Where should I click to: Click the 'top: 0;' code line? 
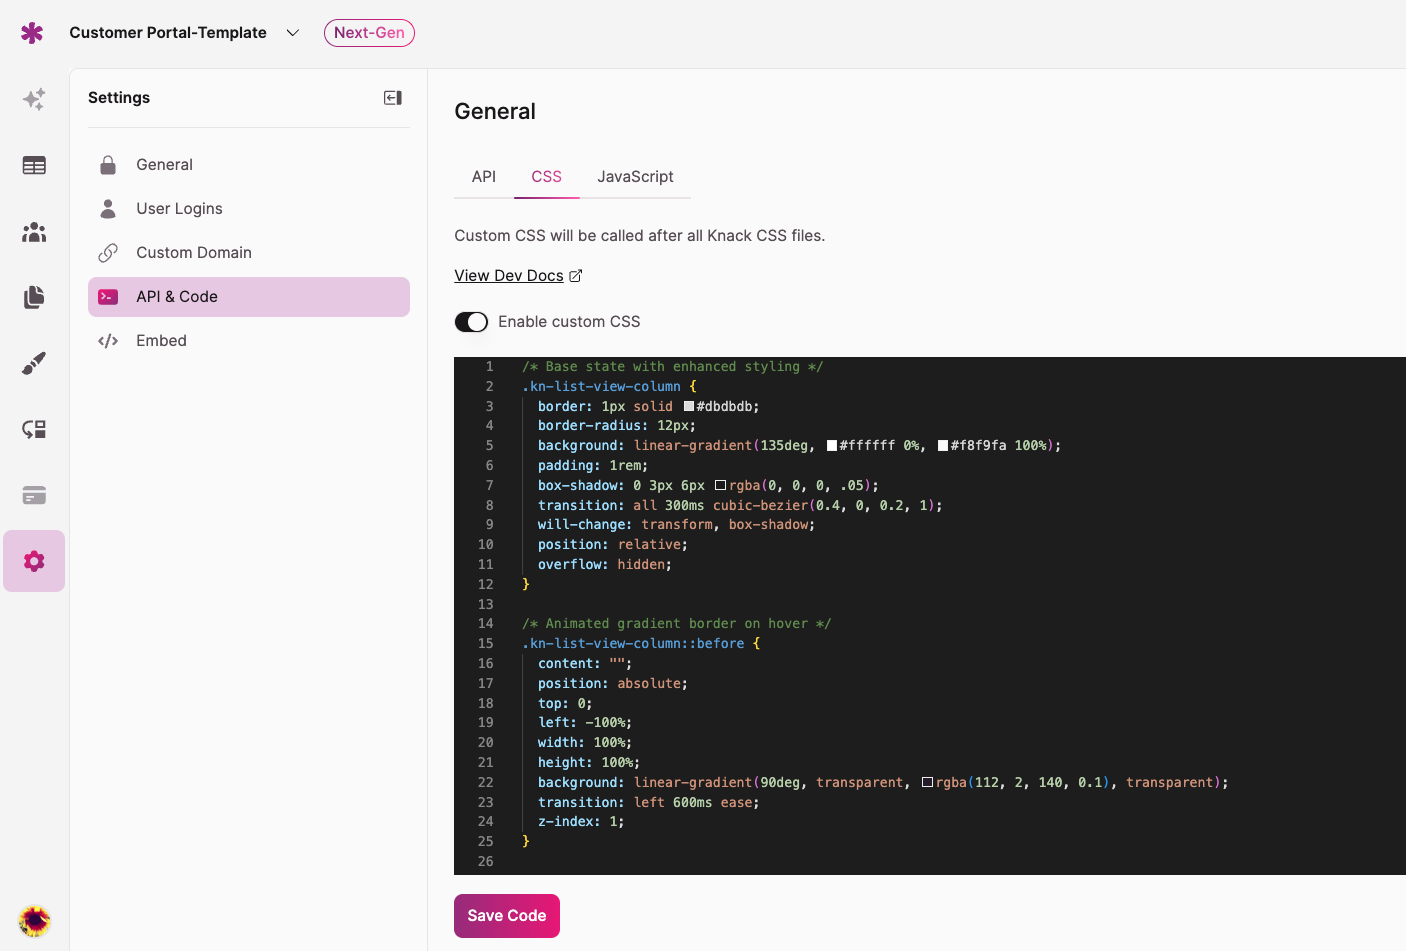click(x=565, y=704)
